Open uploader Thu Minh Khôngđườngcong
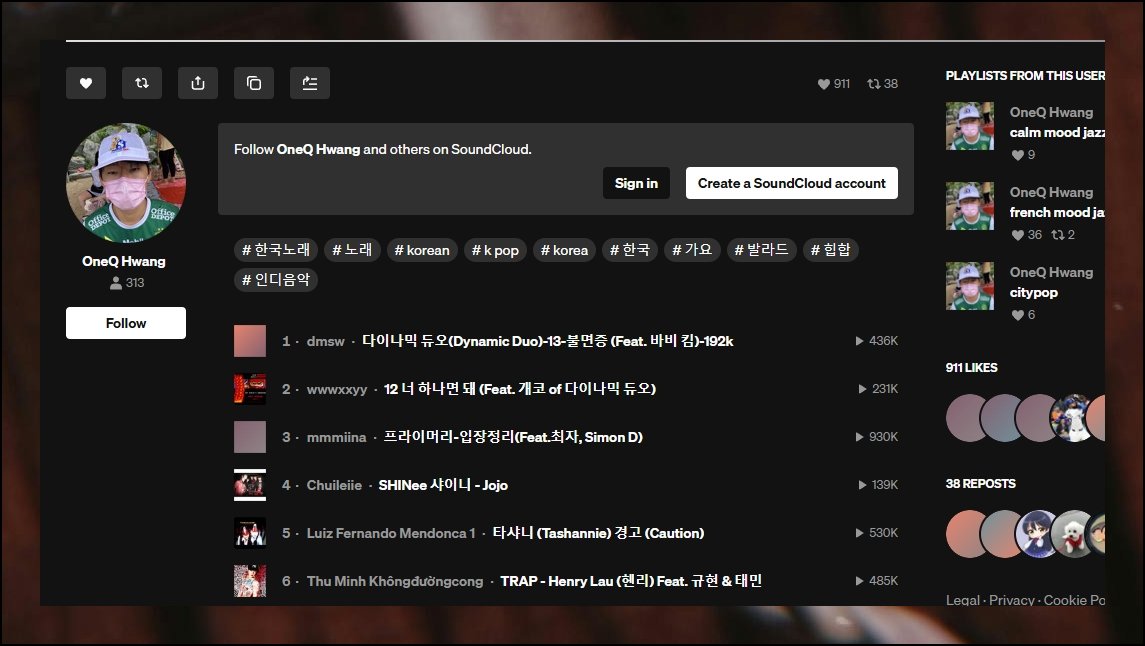 395,581
